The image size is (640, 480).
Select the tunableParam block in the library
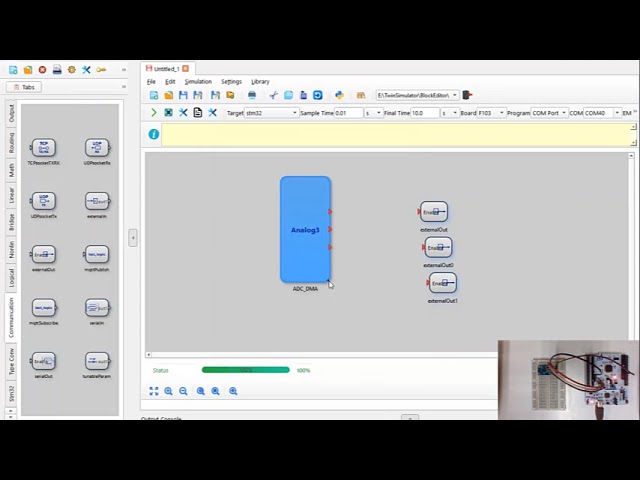click(x=97, y=361)
